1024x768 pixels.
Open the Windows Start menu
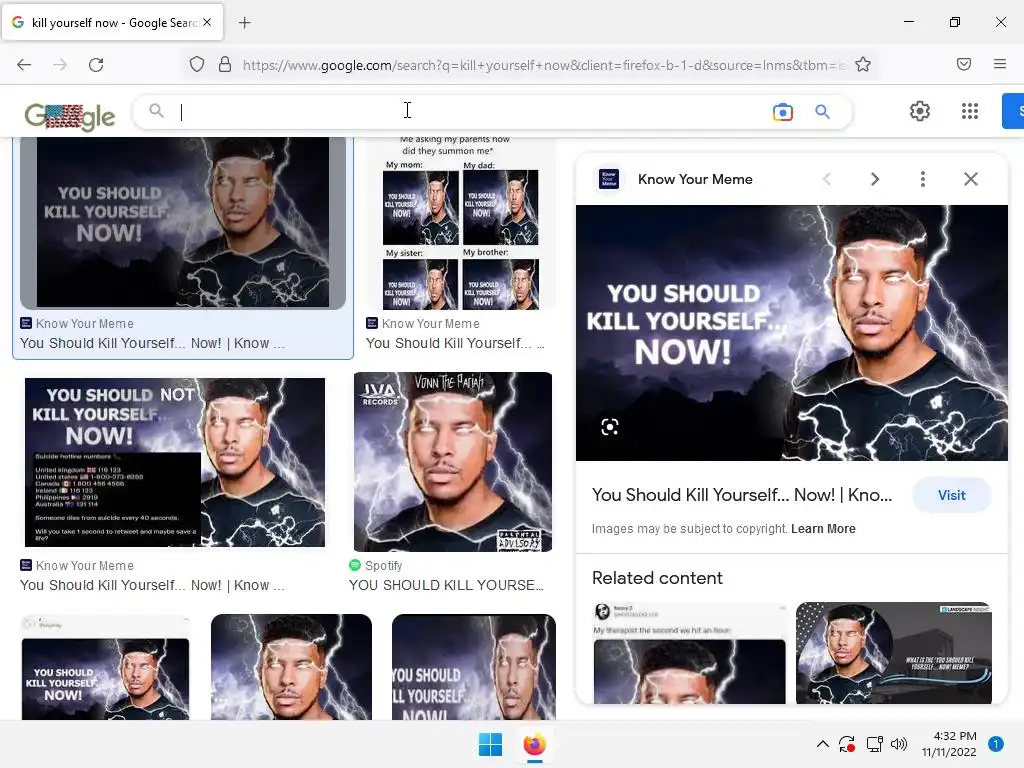490,744
